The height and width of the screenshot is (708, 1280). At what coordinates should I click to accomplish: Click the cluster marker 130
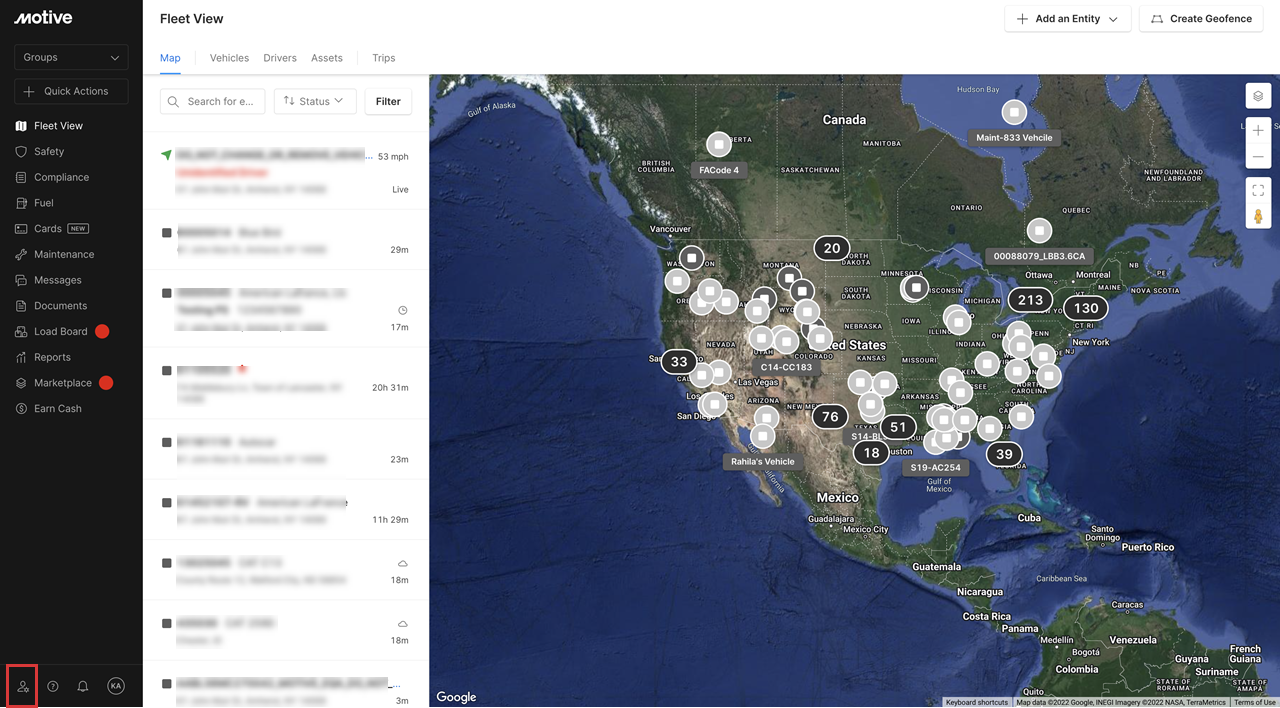click(x=1086, y=308)
